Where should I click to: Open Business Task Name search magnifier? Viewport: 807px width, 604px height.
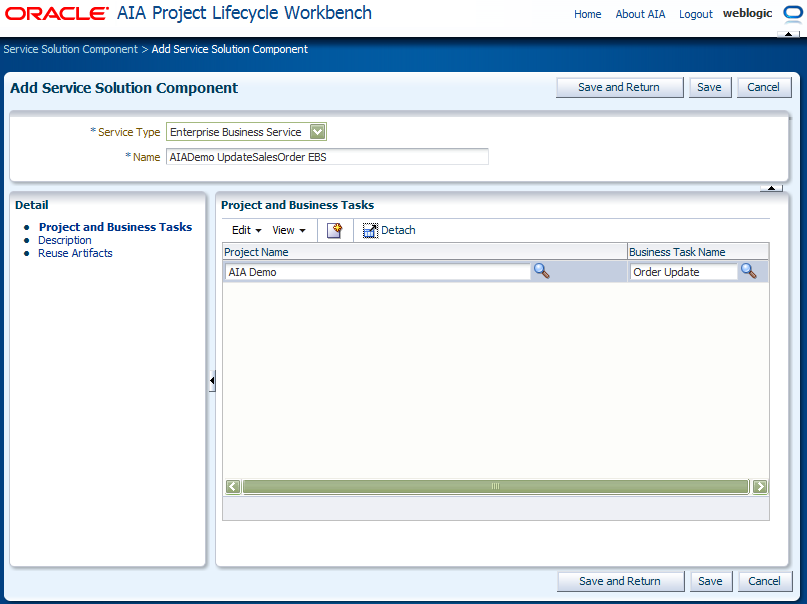(x=748, y=271)
